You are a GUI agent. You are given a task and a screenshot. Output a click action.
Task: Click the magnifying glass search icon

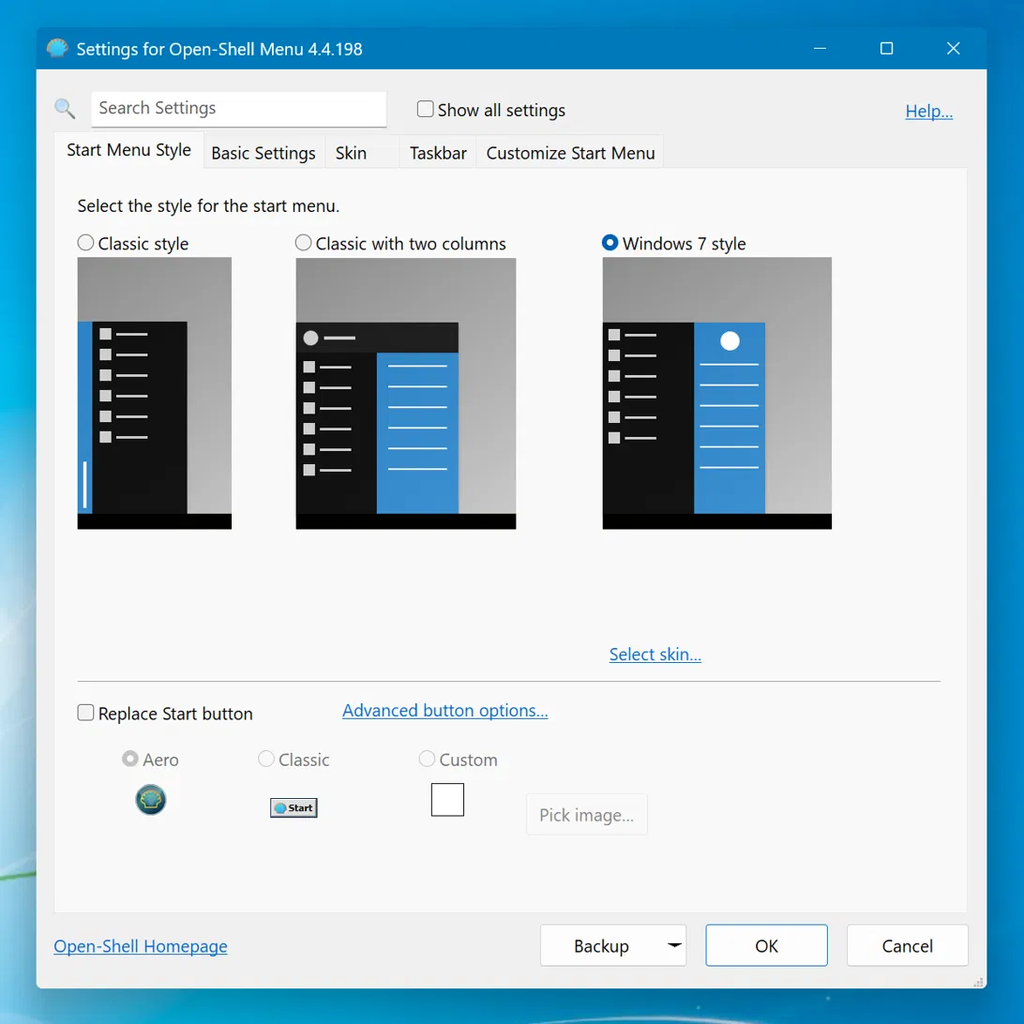(65, 108)
